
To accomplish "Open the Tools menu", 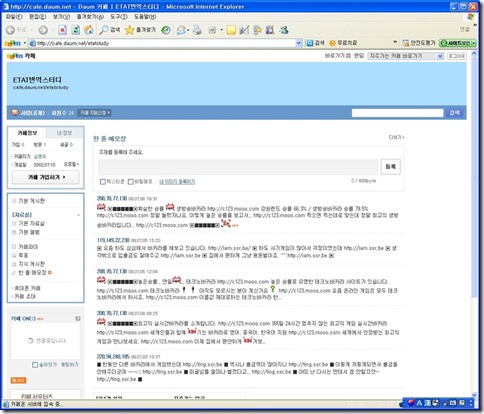I will coord(119,16).
